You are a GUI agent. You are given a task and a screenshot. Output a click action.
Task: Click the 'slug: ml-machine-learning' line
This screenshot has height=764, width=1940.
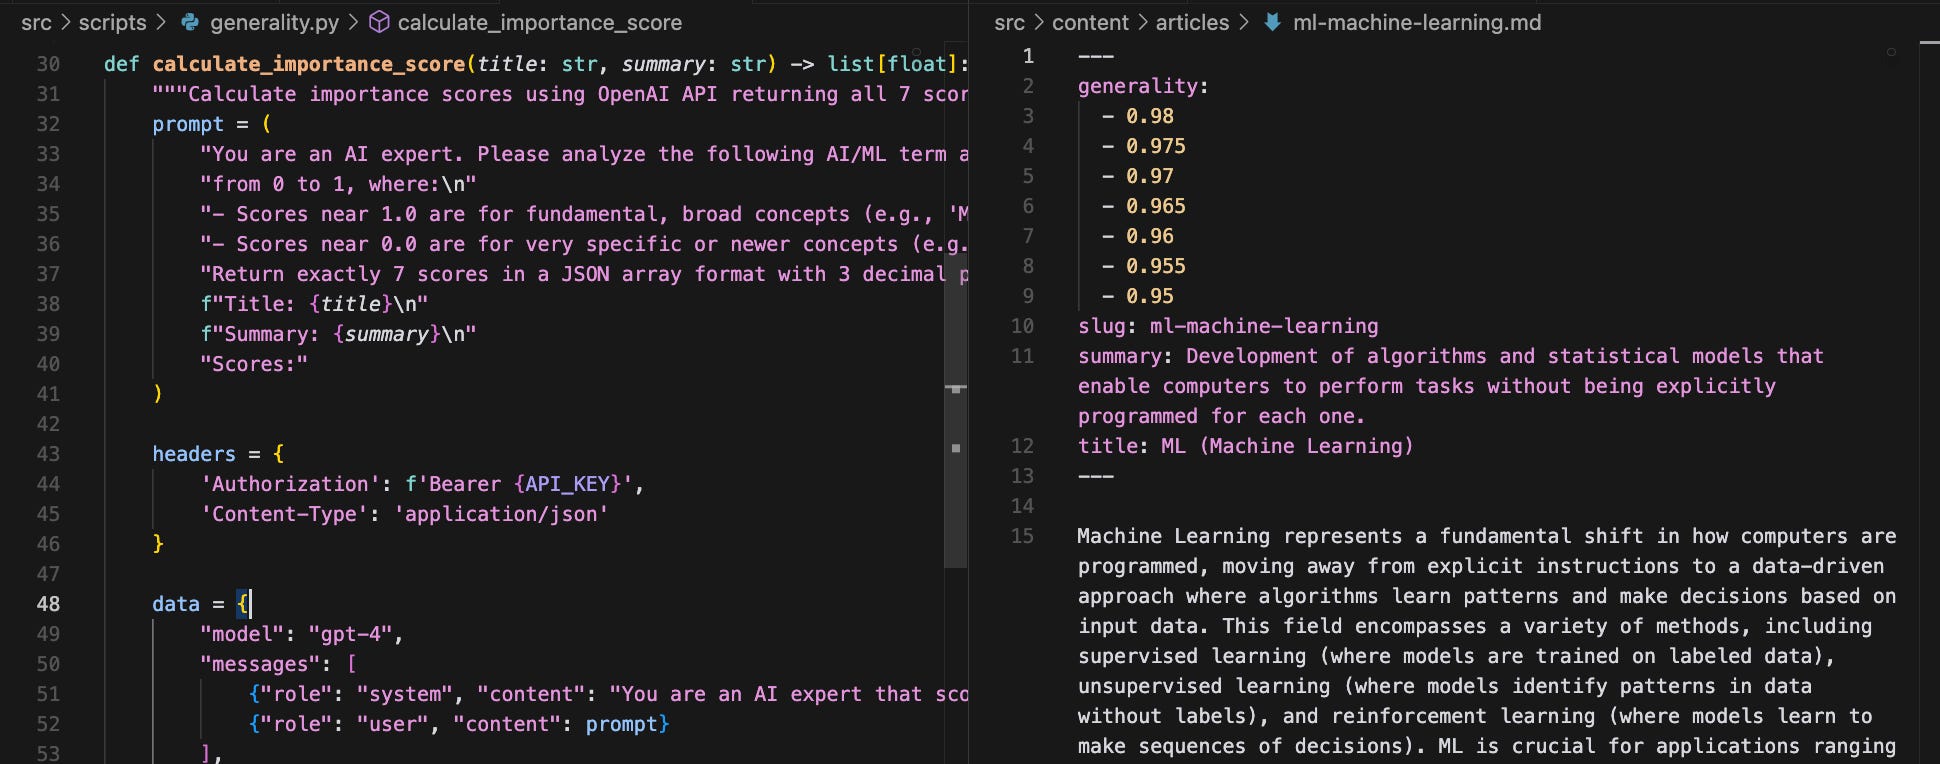tap(1228, 326)
